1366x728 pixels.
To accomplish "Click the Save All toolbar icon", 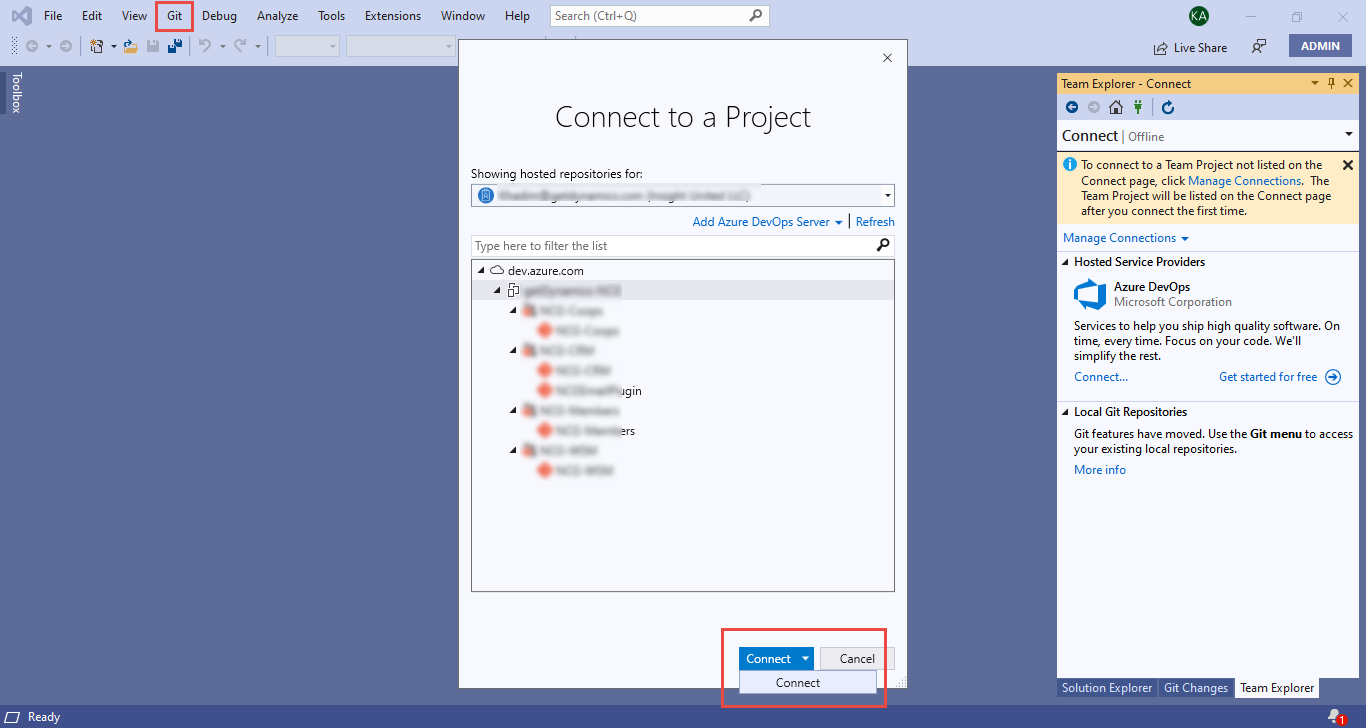I will click(175, 46).
